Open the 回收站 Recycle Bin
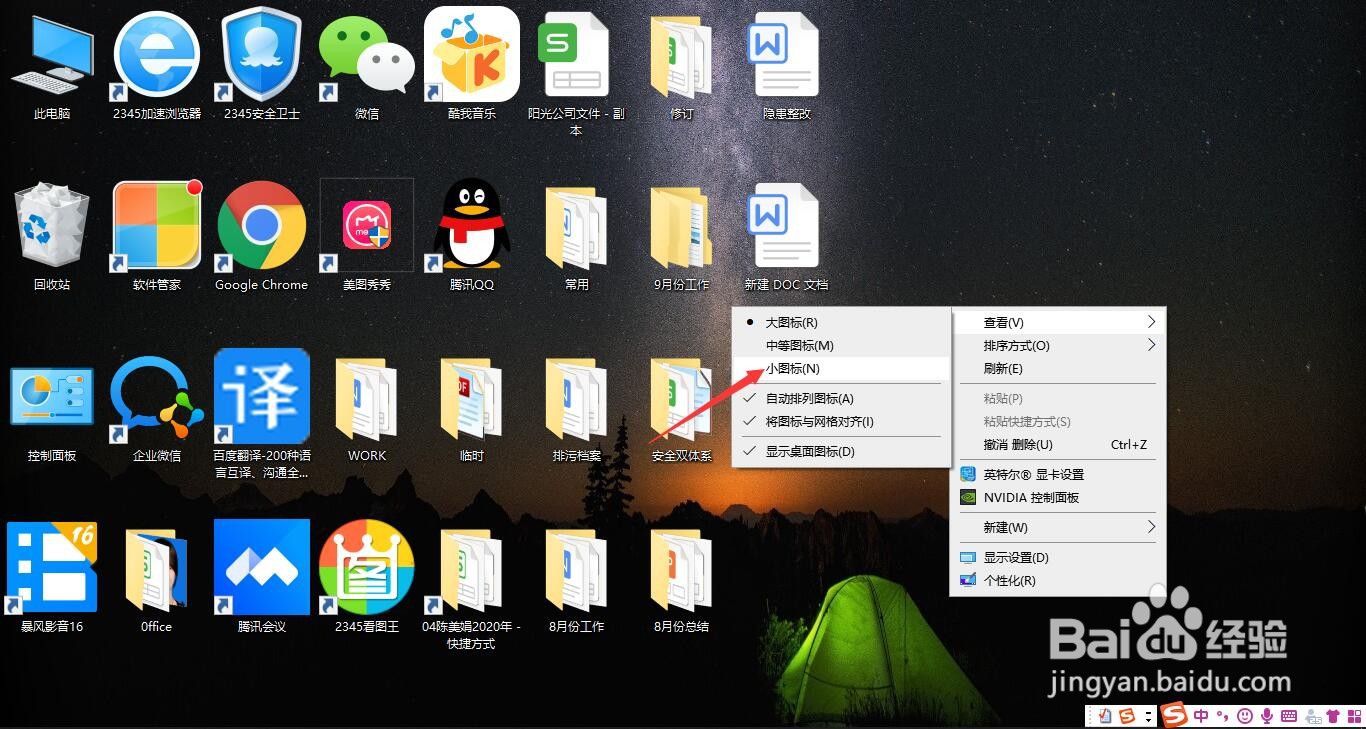Viewport: 1366px width, 729px height. [51, 225]
